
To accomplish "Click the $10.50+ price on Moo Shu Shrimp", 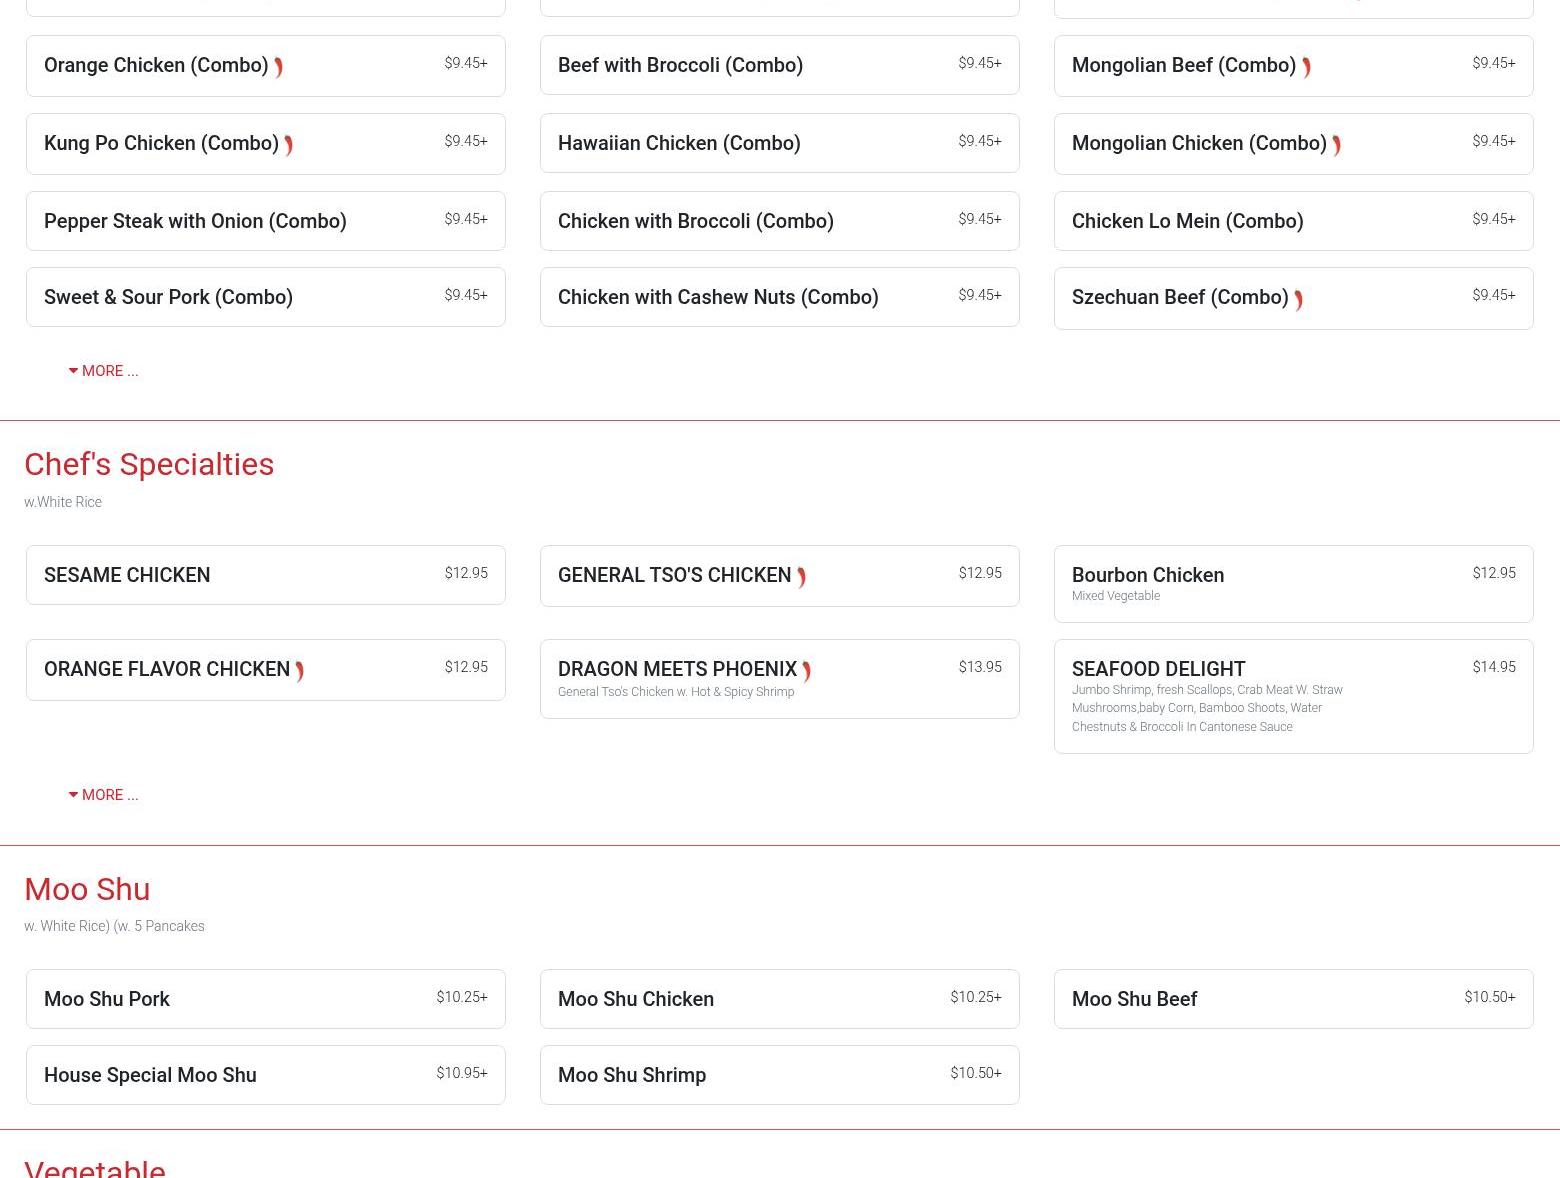I will coord(975,1073).
